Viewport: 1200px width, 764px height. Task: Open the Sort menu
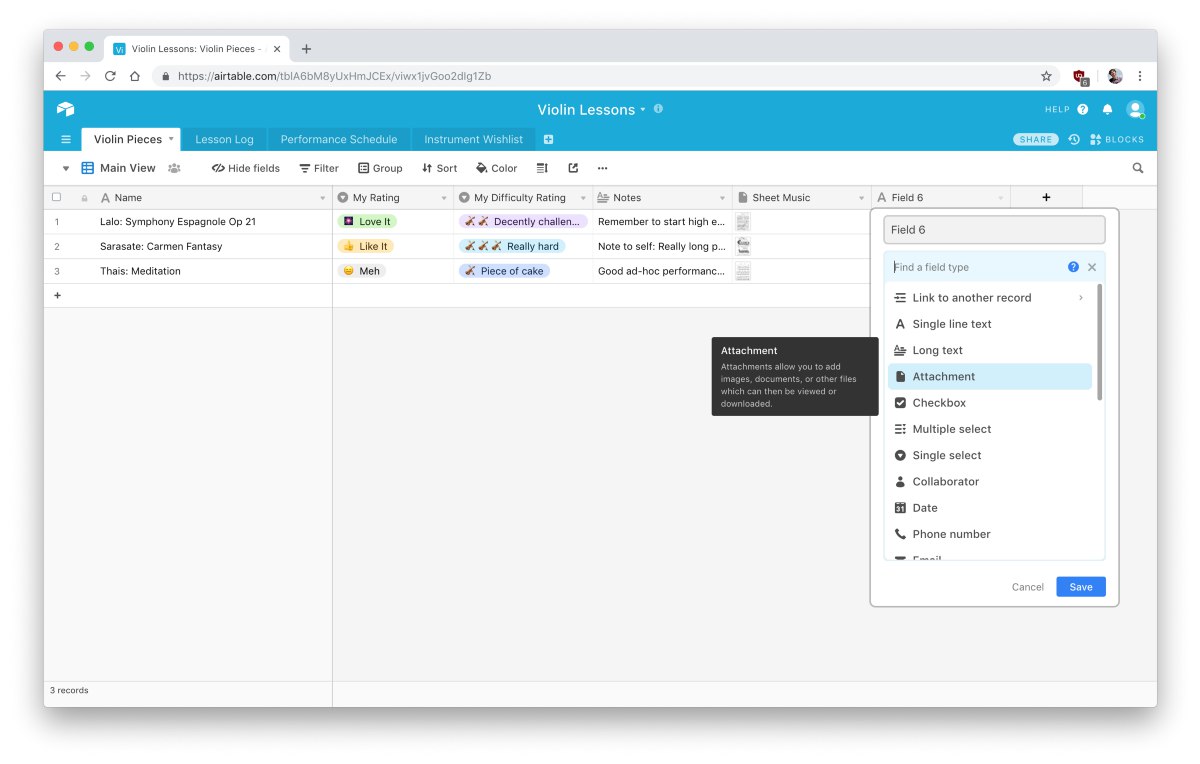pos(439,168)
